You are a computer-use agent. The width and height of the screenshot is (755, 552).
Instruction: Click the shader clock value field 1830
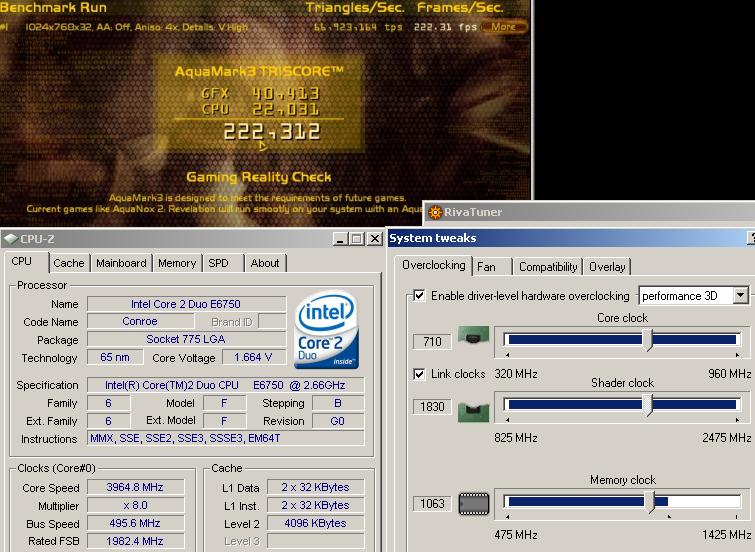pos(432,407)
